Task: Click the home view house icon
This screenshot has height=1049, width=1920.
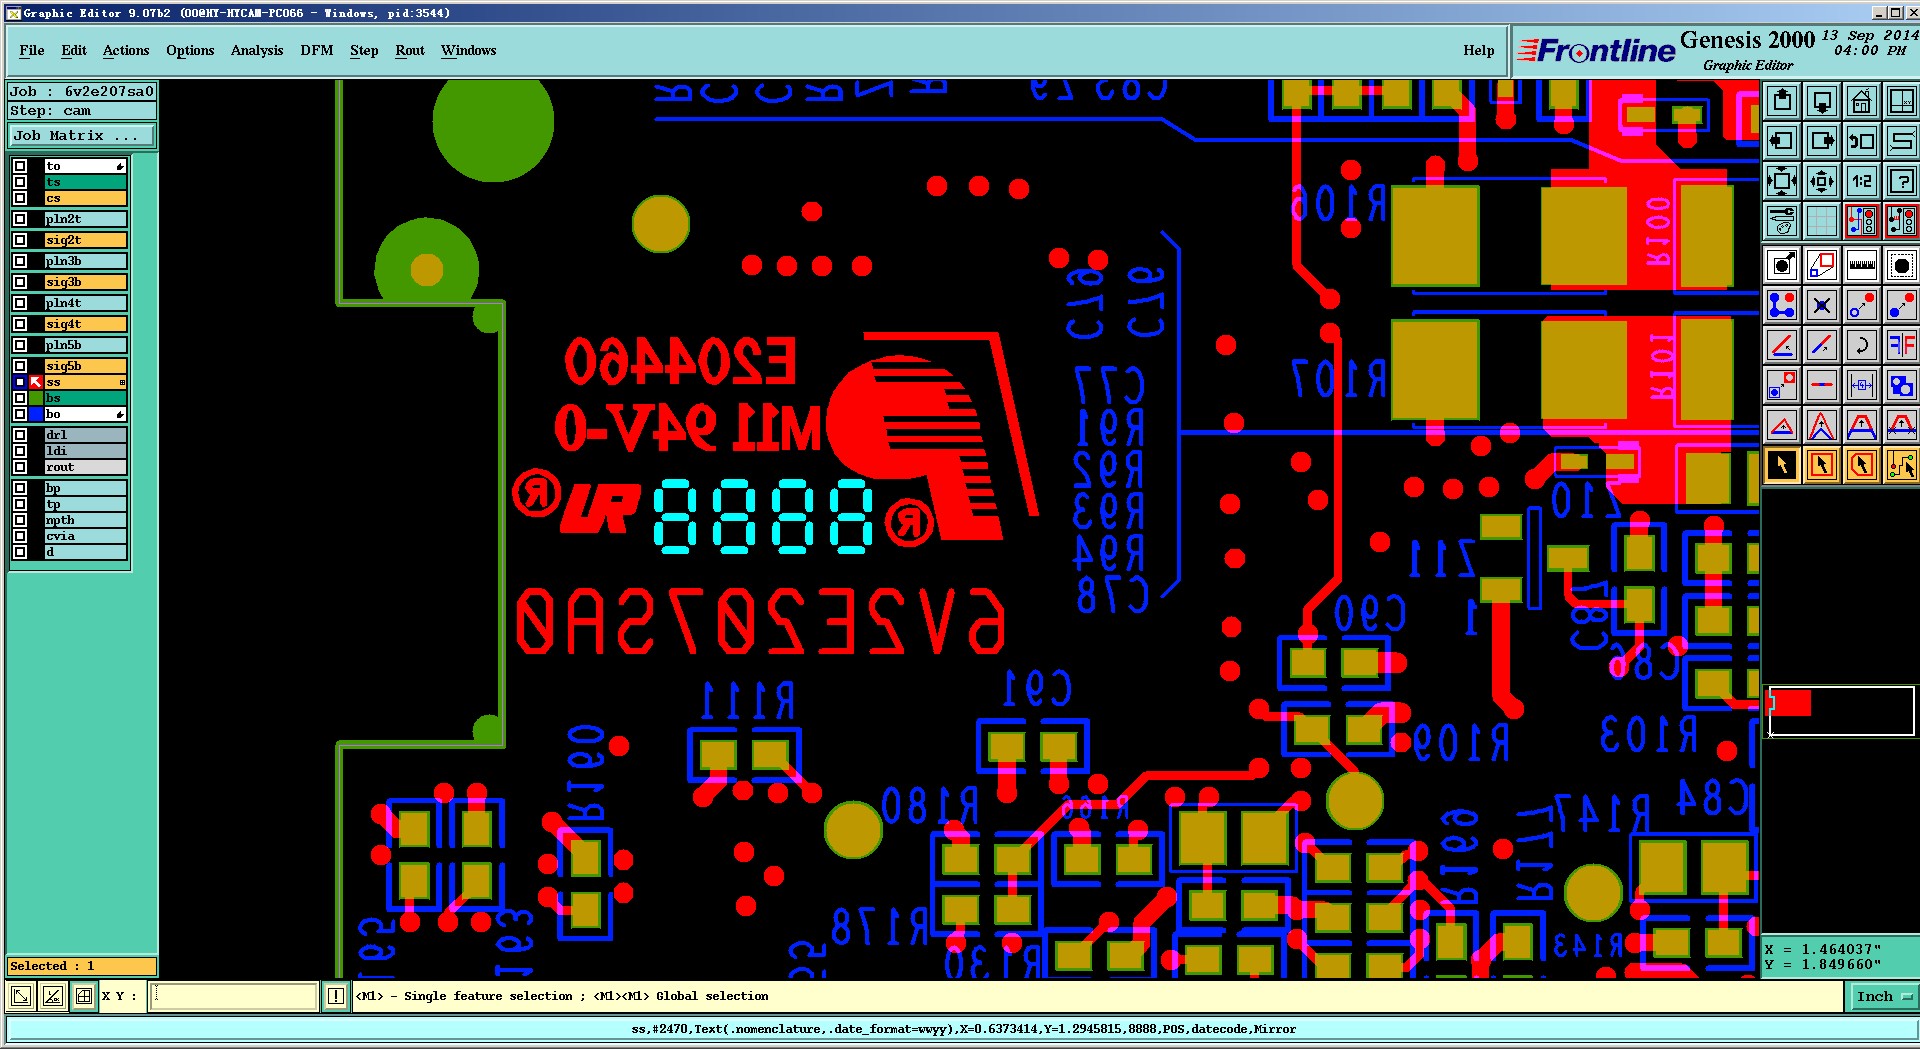Action: pos(1861,101)
